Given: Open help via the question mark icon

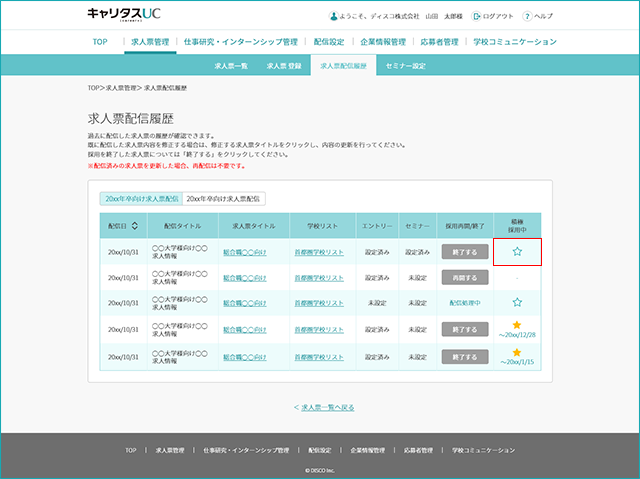Looking at the screenshot, I should pos(527,16).
